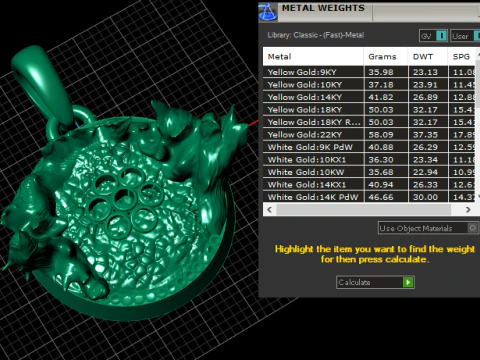Sort by the DWT column header

(x=428, y=56)
